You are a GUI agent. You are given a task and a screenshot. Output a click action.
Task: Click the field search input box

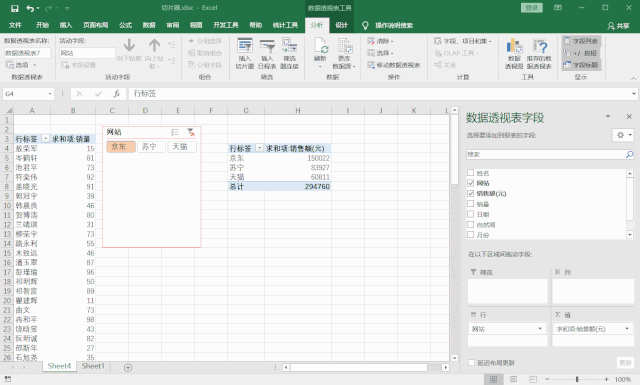pos(546,154)
